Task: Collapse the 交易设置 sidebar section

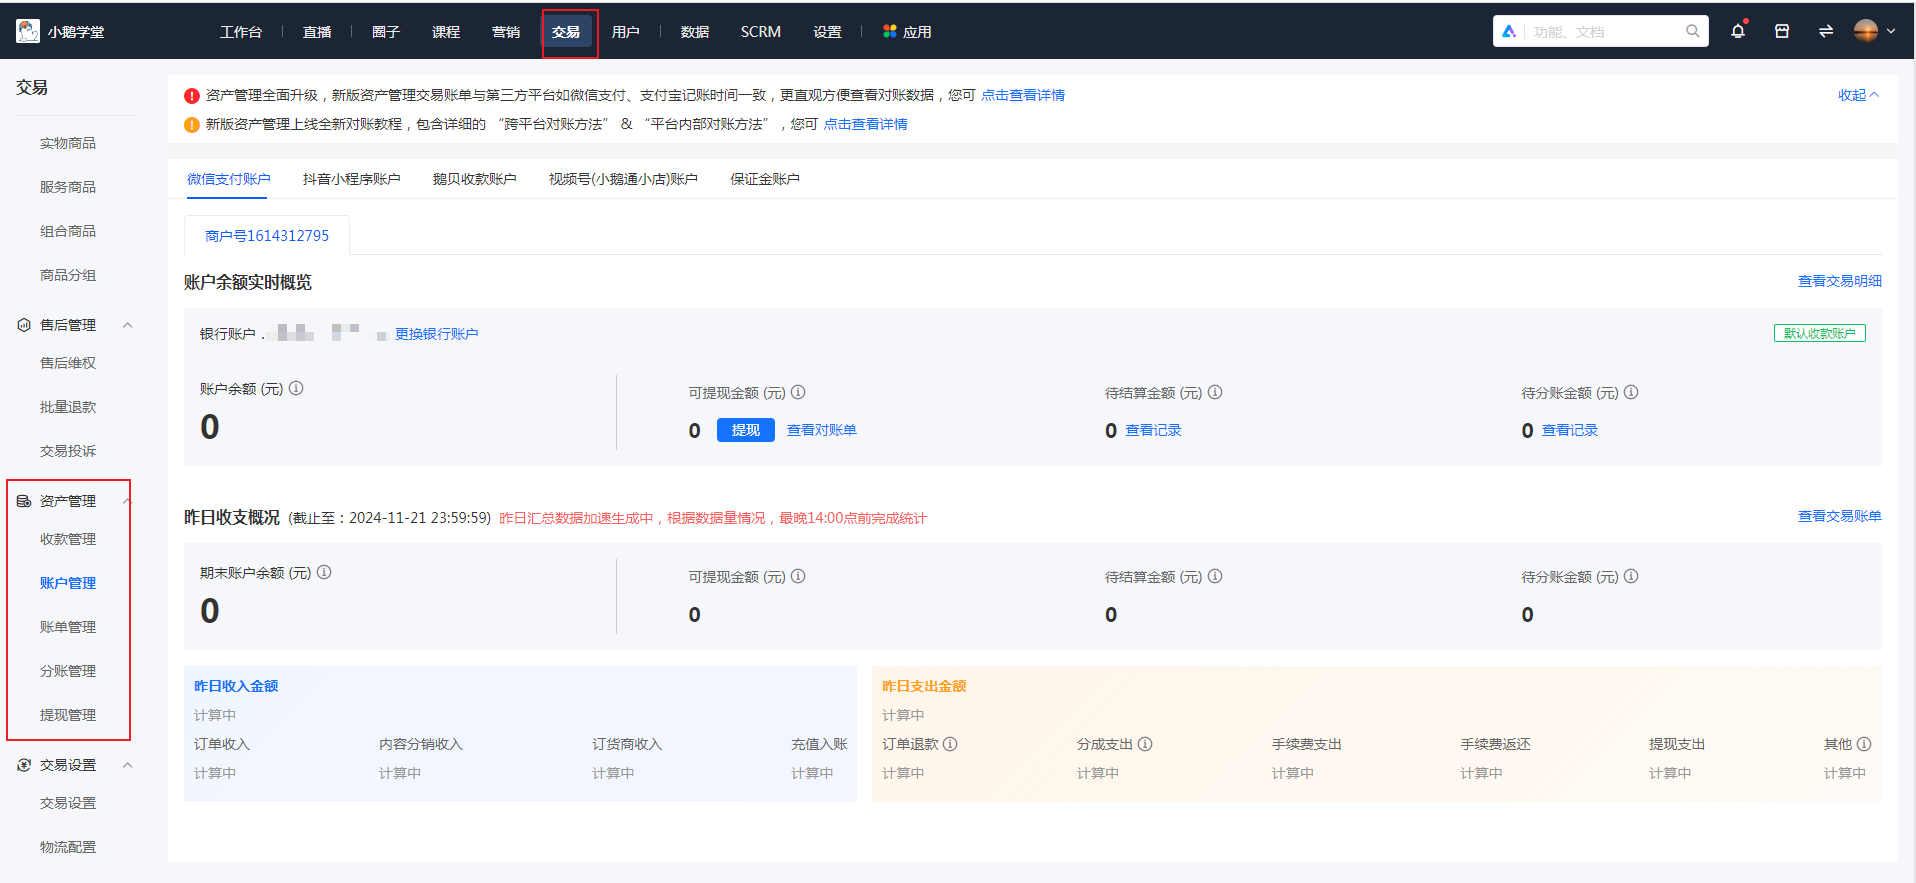Action: (127, 765)
